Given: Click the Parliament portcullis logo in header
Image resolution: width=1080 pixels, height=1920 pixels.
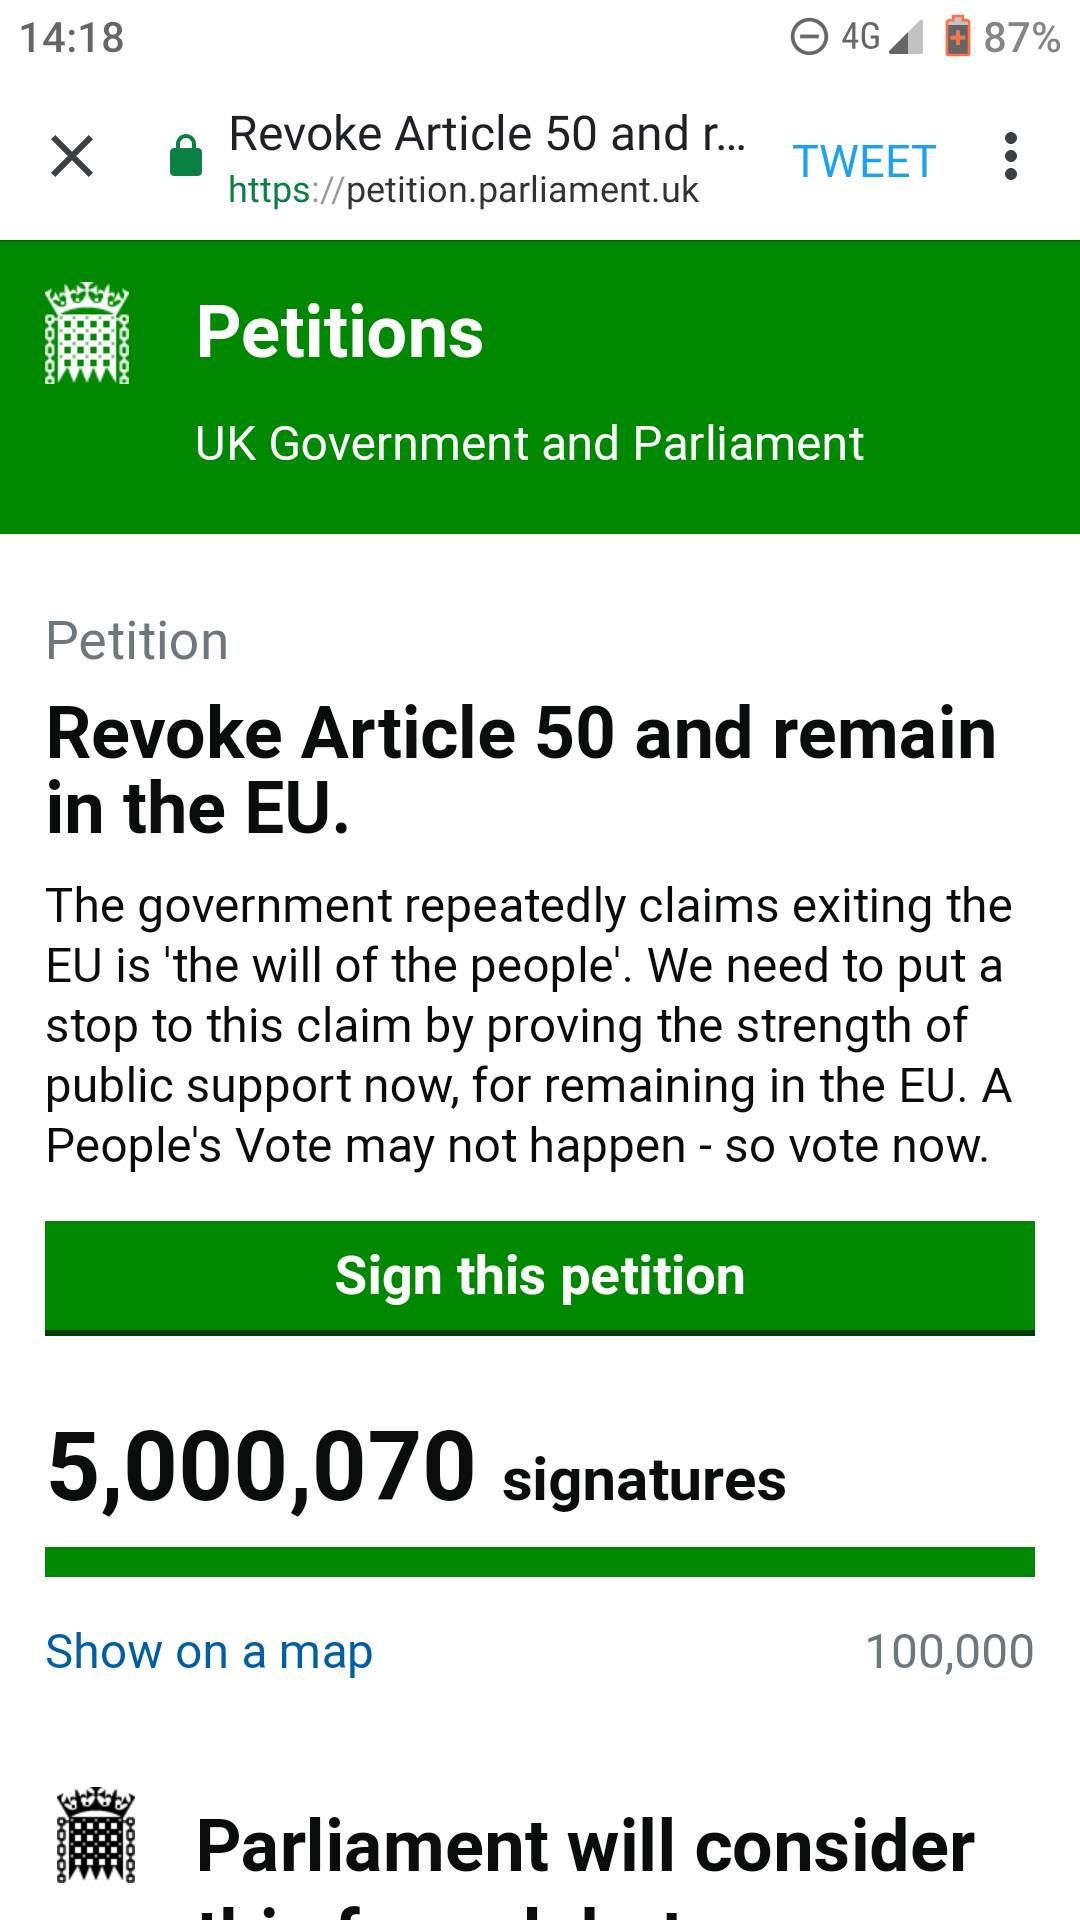Looking at the screenshot, I should point(88,333).
